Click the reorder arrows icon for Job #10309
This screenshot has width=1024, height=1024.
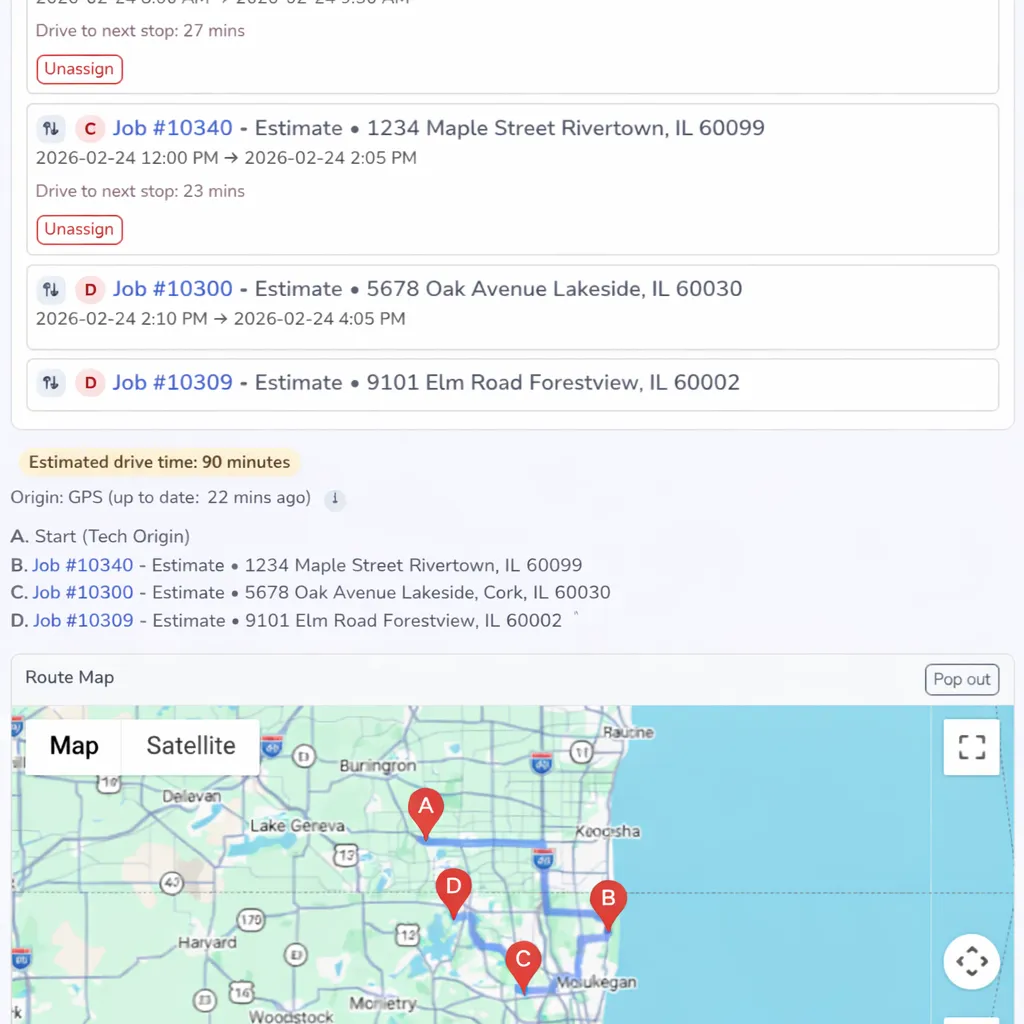(51, 383)
